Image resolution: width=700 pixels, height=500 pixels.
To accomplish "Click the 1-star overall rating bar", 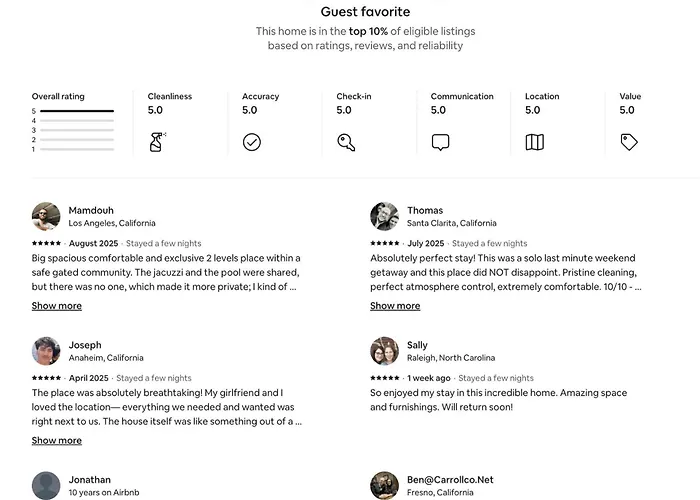I will tap(77, 150).
